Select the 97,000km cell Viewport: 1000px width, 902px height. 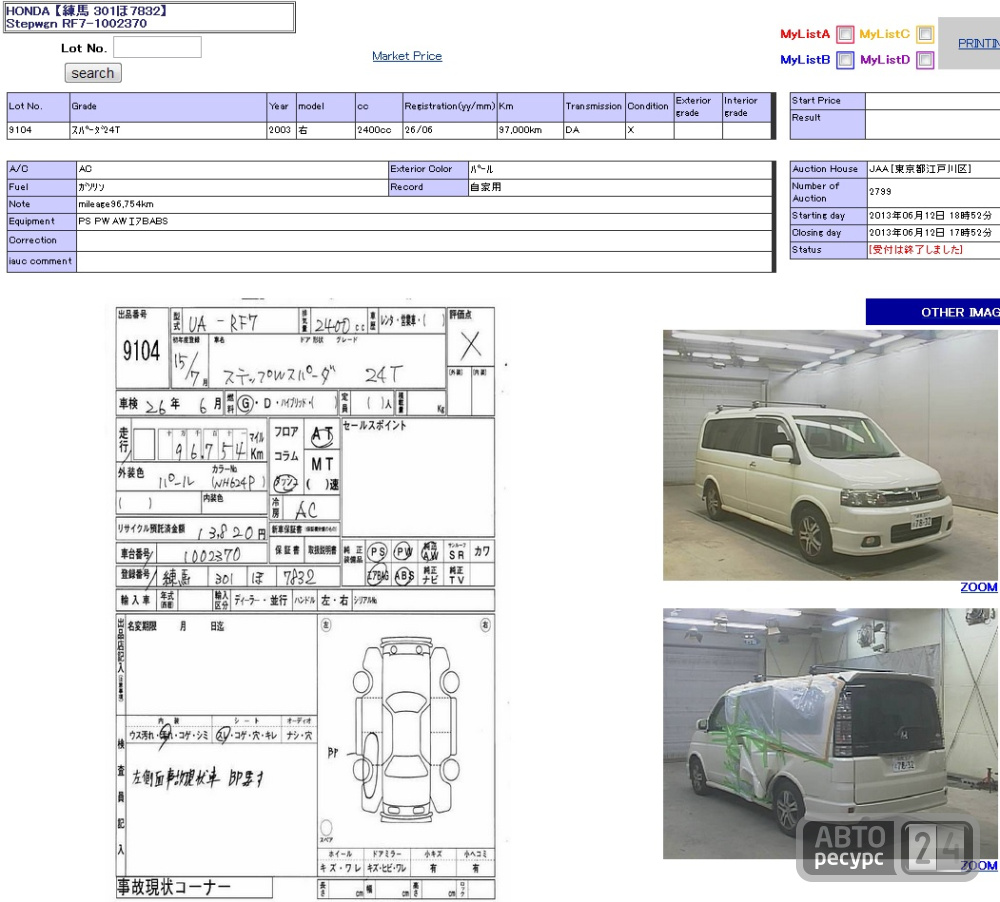530,130
